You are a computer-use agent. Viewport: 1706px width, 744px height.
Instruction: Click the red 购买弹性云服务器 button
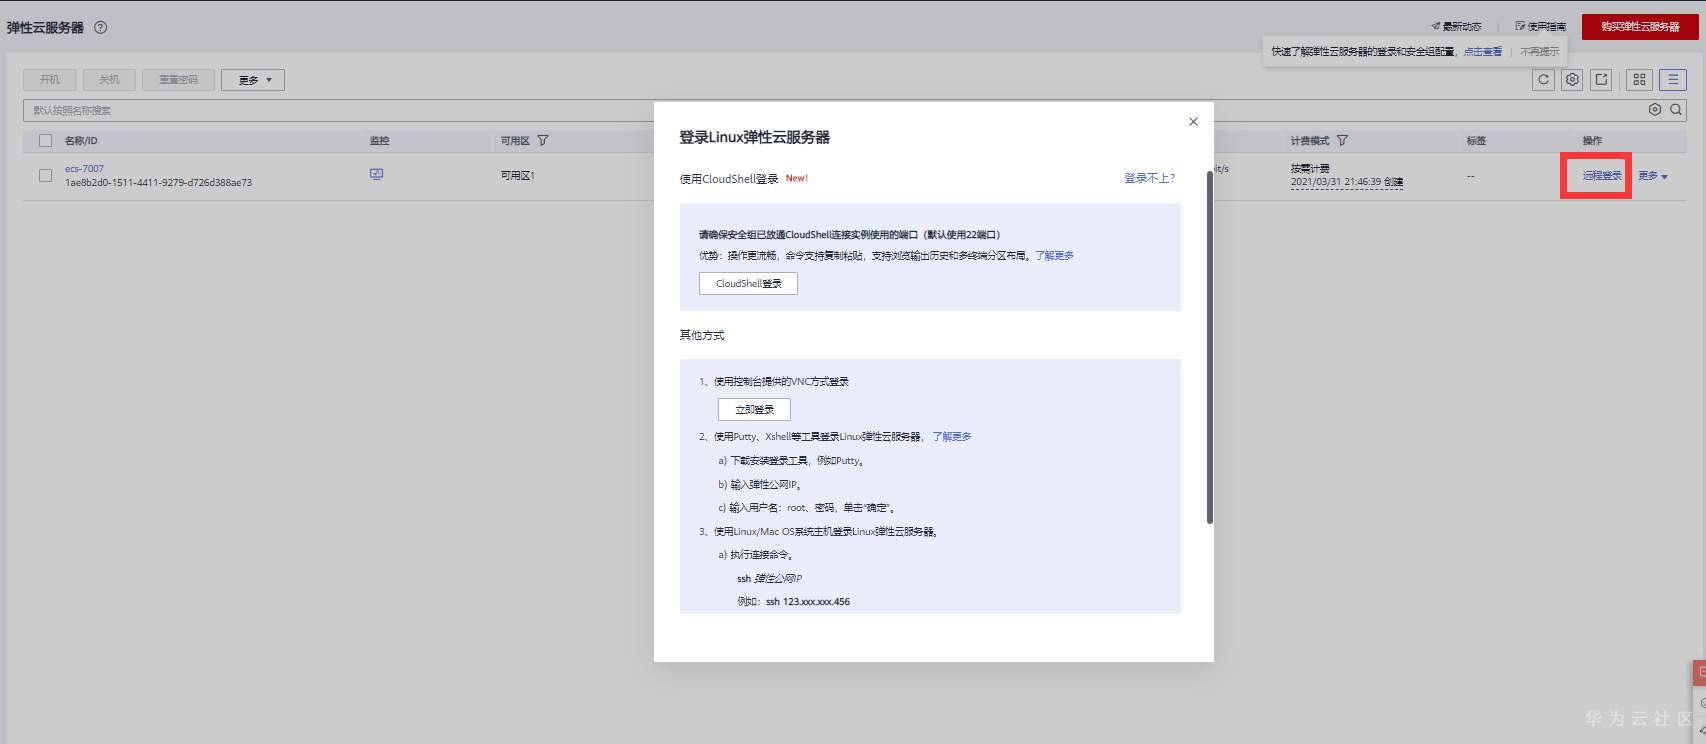(x=1640, y=27)
